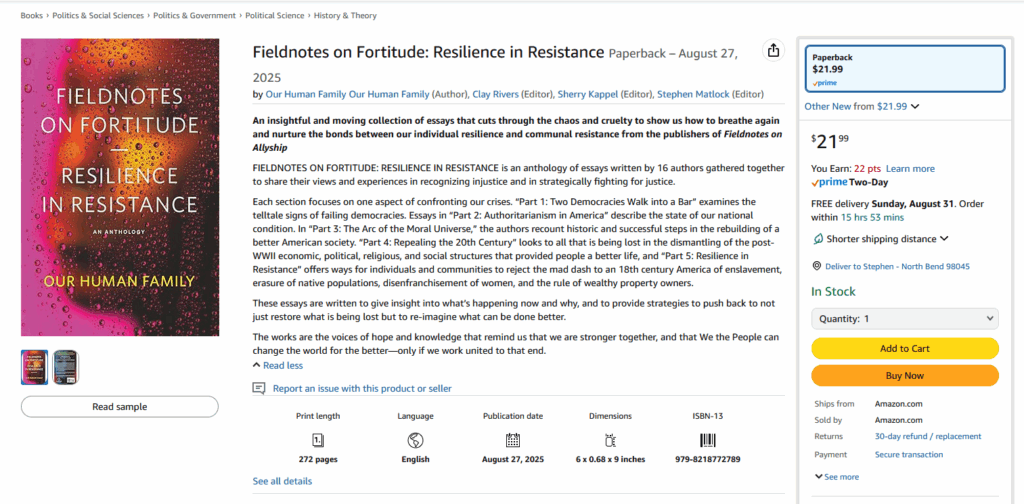Click the dimensions icon
1024x504 pixels.
pos(610,440)
